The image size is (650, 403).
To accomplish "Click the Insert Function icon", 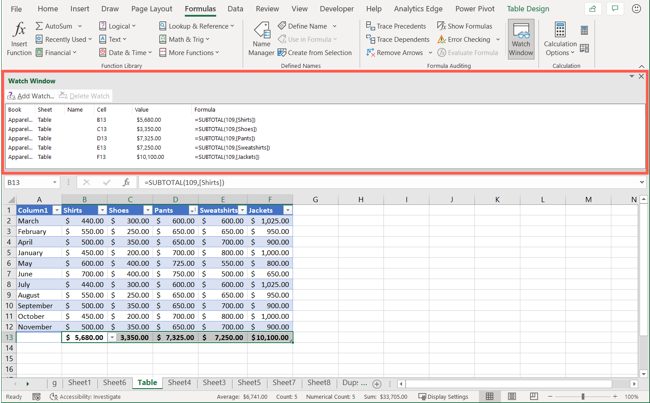I will click(19, 32).
